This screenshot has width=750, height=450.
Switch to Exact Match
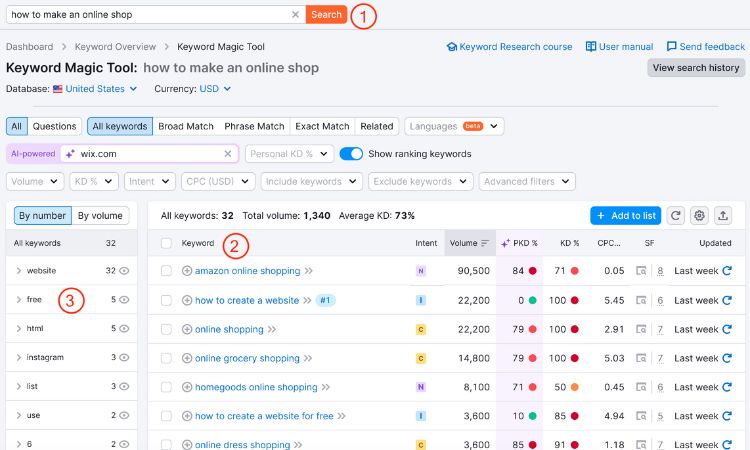[322, 126]
